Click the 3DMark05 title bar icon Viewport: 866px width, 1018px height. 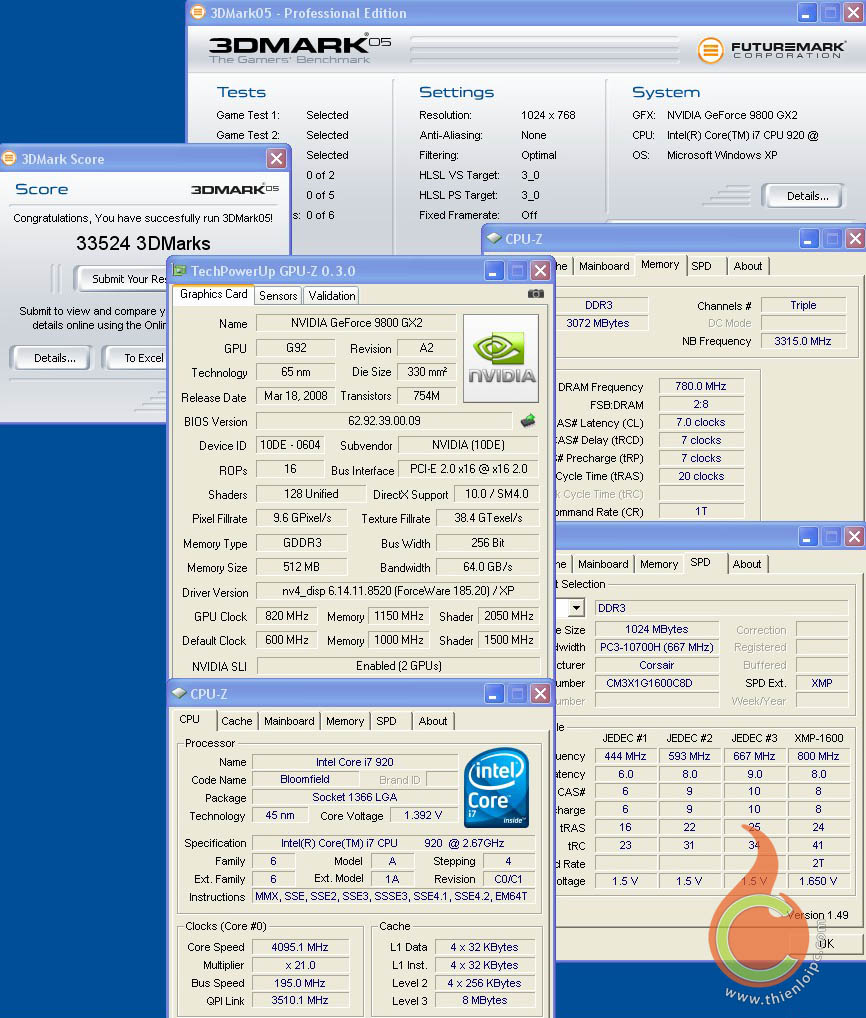click(198, 12)
